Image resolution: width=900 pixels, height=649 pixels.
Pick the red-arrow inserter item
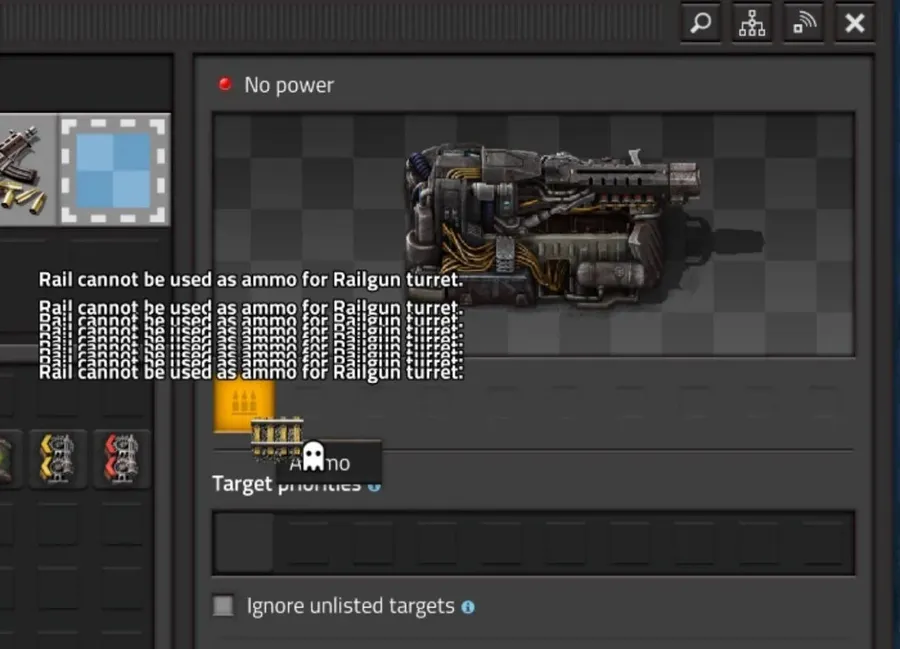[122, 458]
